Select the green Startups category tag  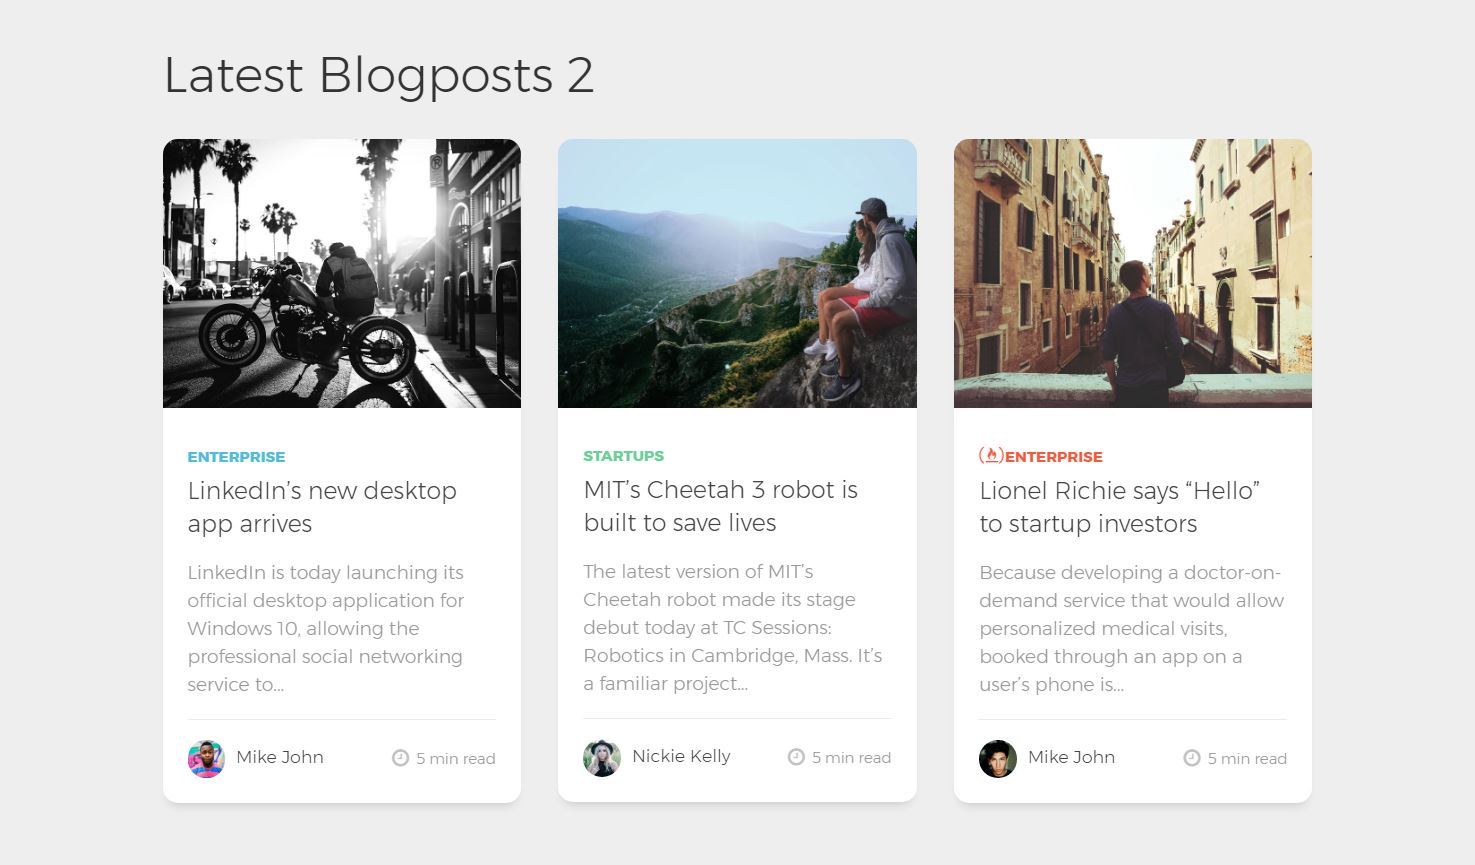click(x=623, y=456)
